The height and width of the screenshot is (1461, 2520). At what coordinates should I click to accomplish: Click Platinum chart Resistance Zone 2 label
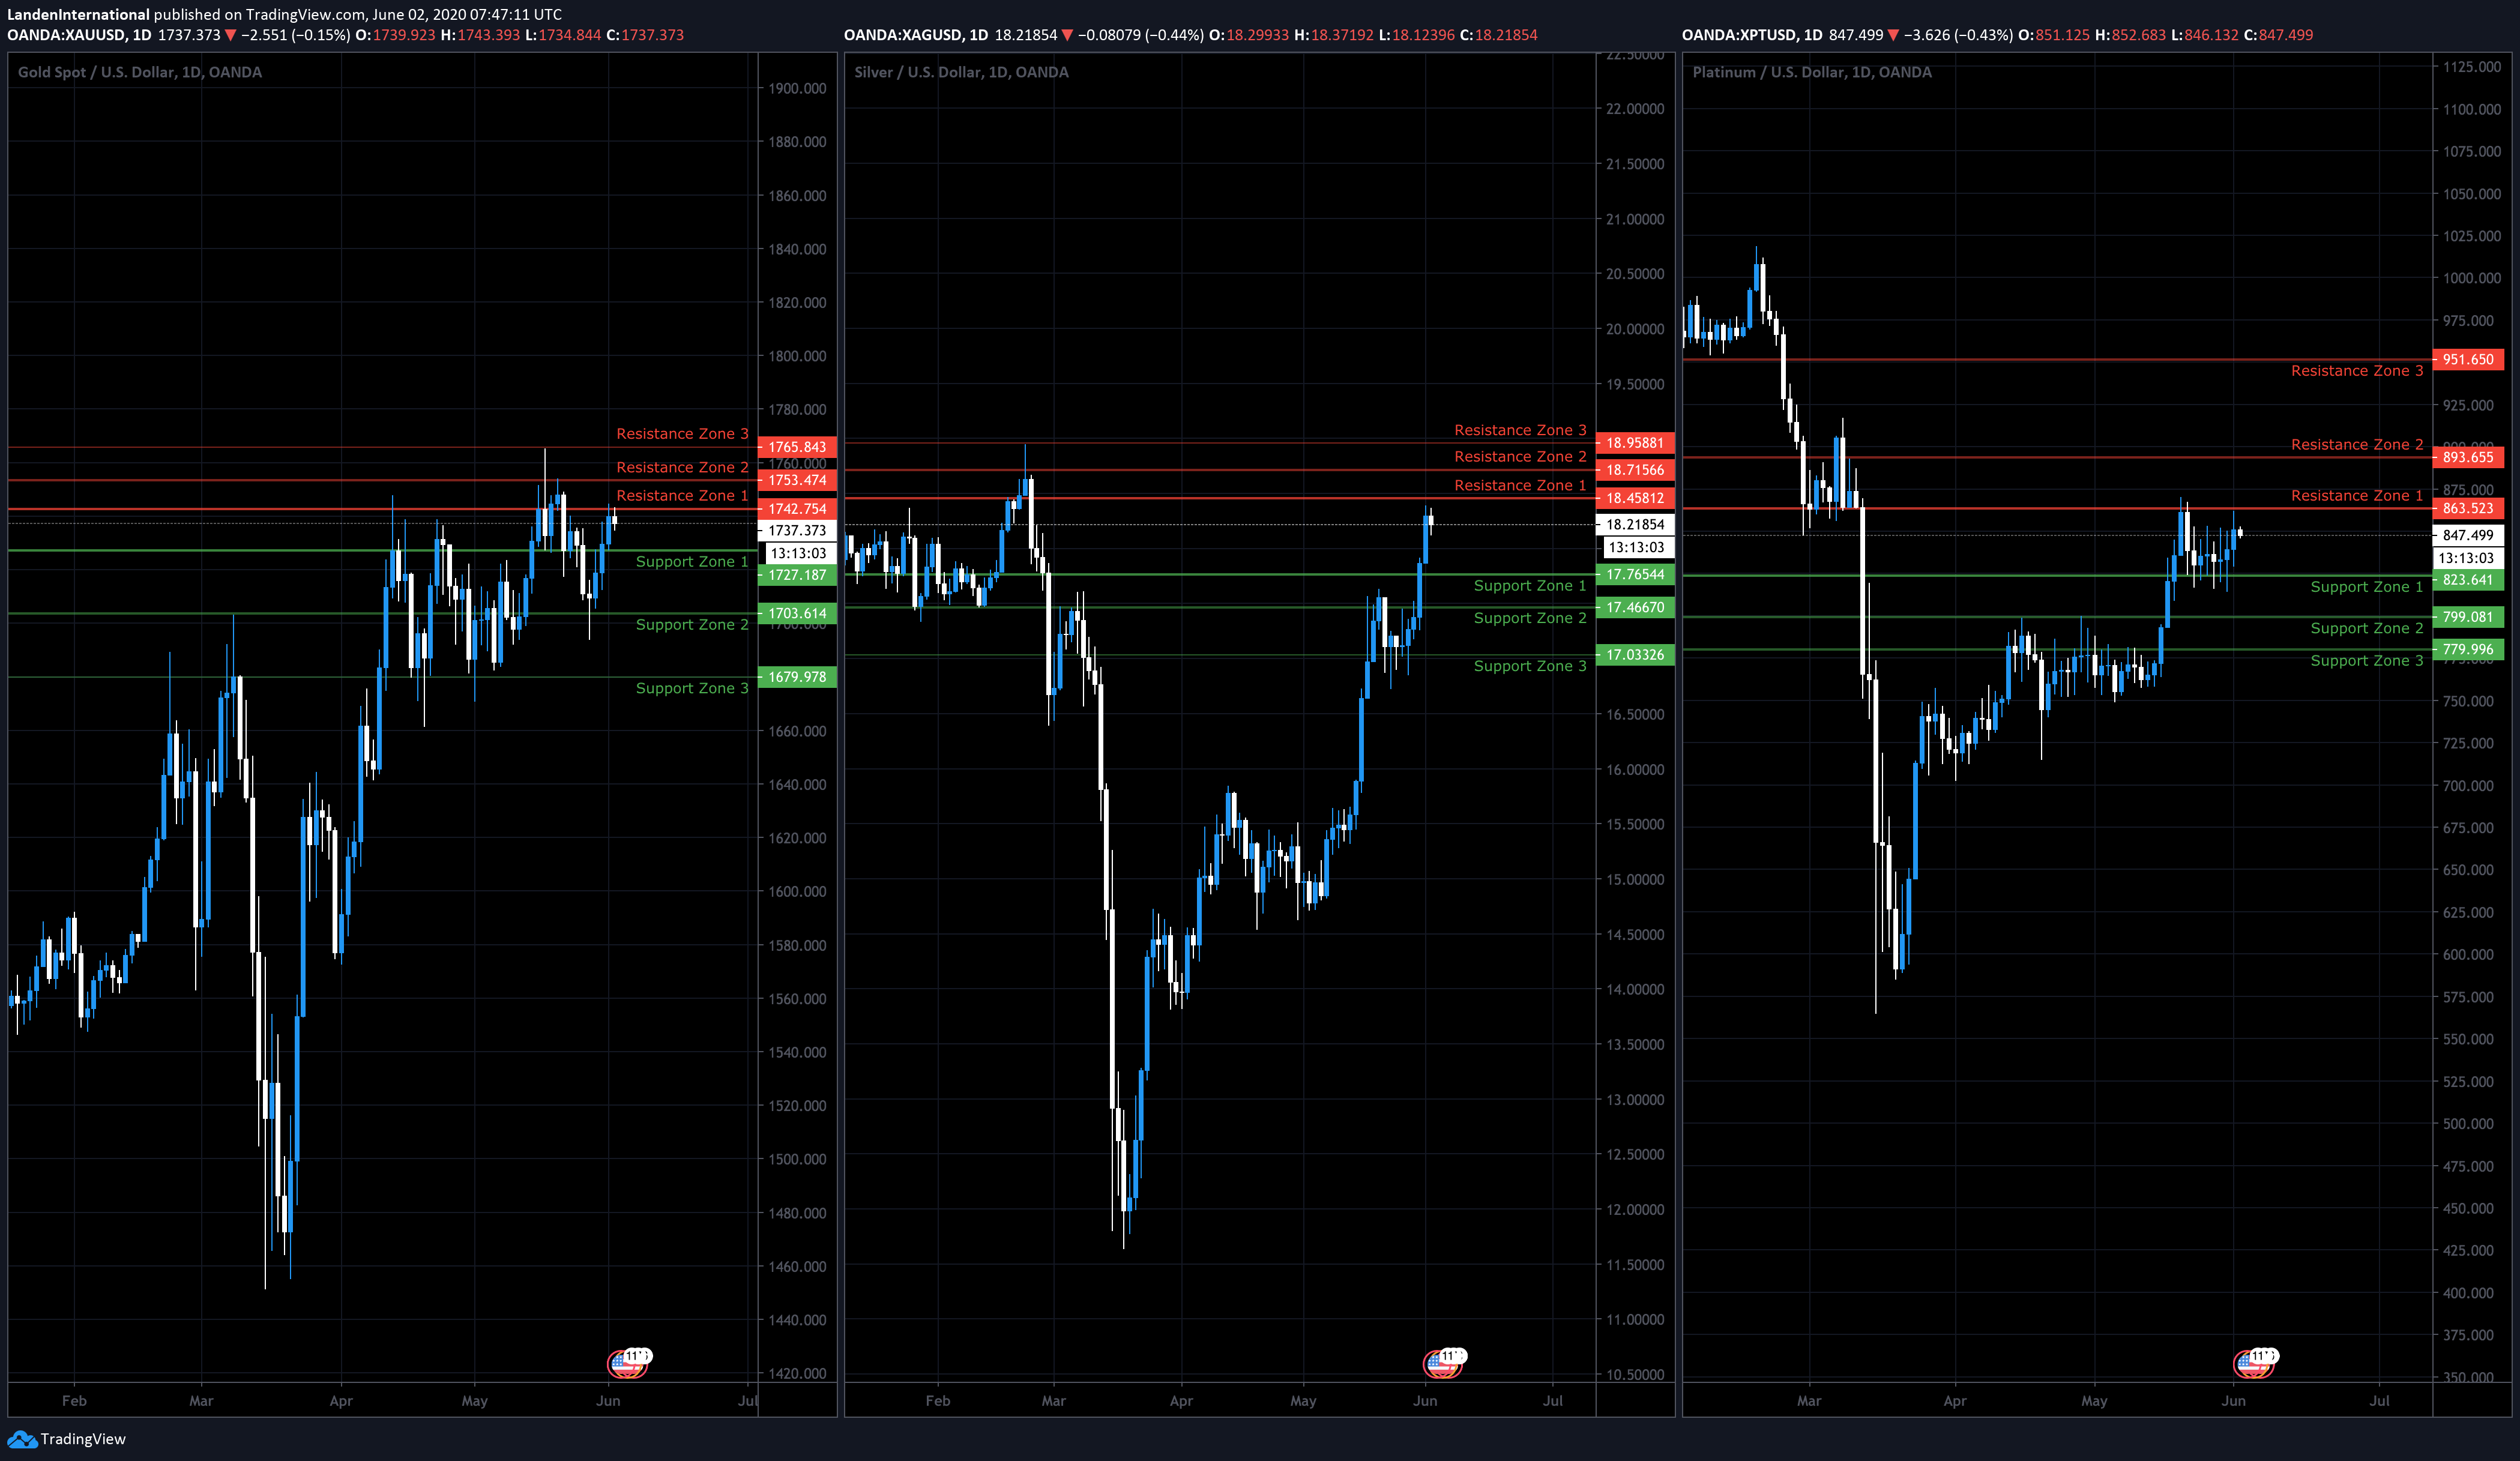2357,445
